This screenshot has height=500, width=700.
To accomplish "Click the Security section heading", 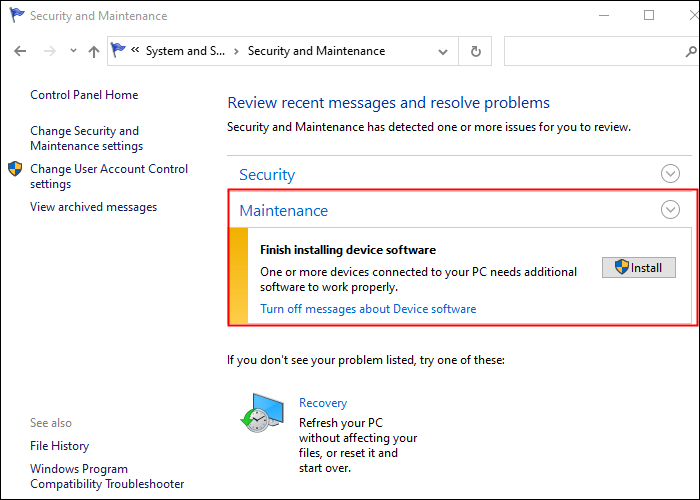I will coord(267,175).
